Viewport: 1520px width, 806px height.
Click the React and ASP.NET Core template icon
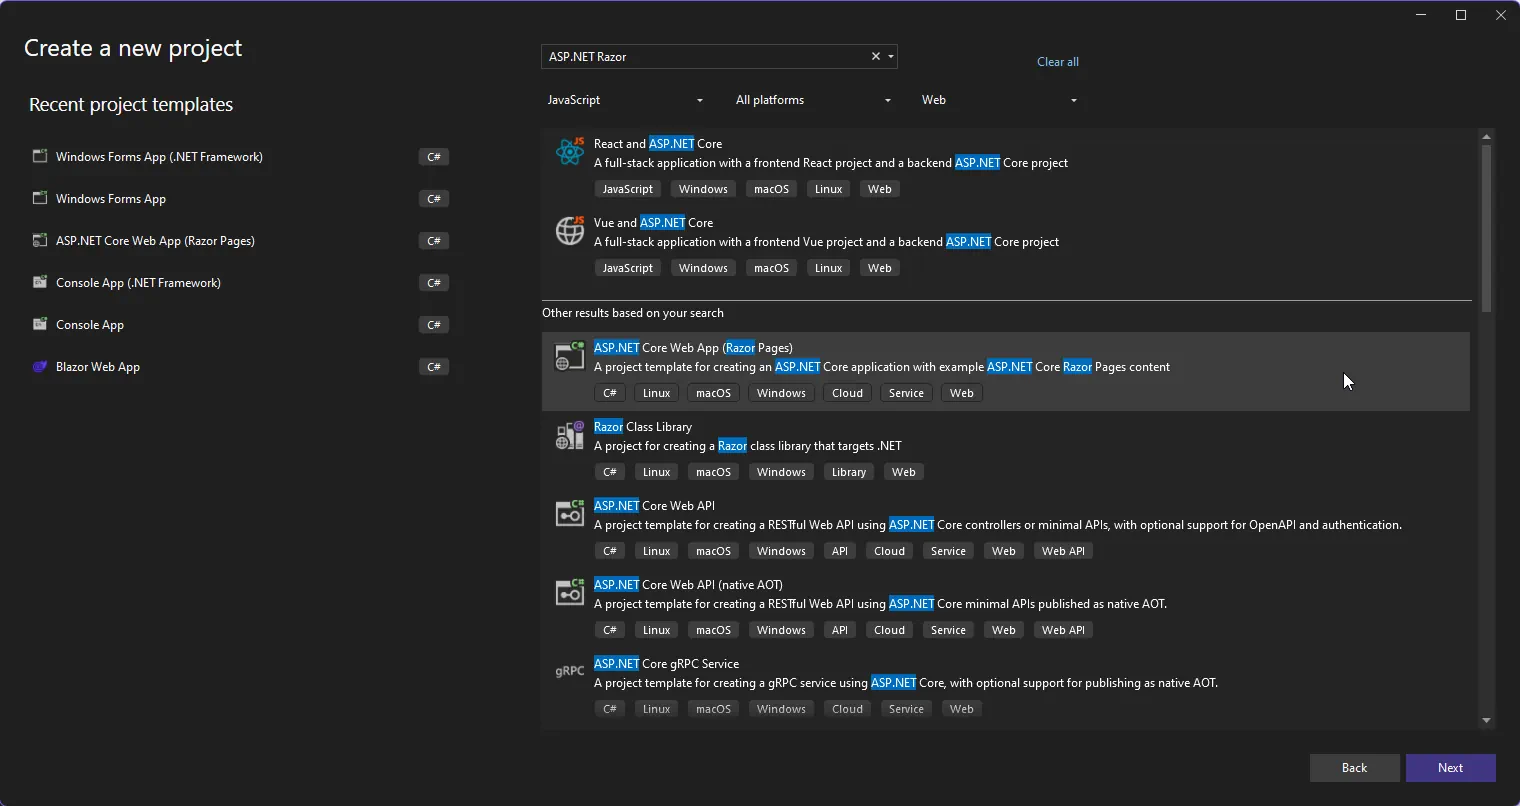(570, 152)
